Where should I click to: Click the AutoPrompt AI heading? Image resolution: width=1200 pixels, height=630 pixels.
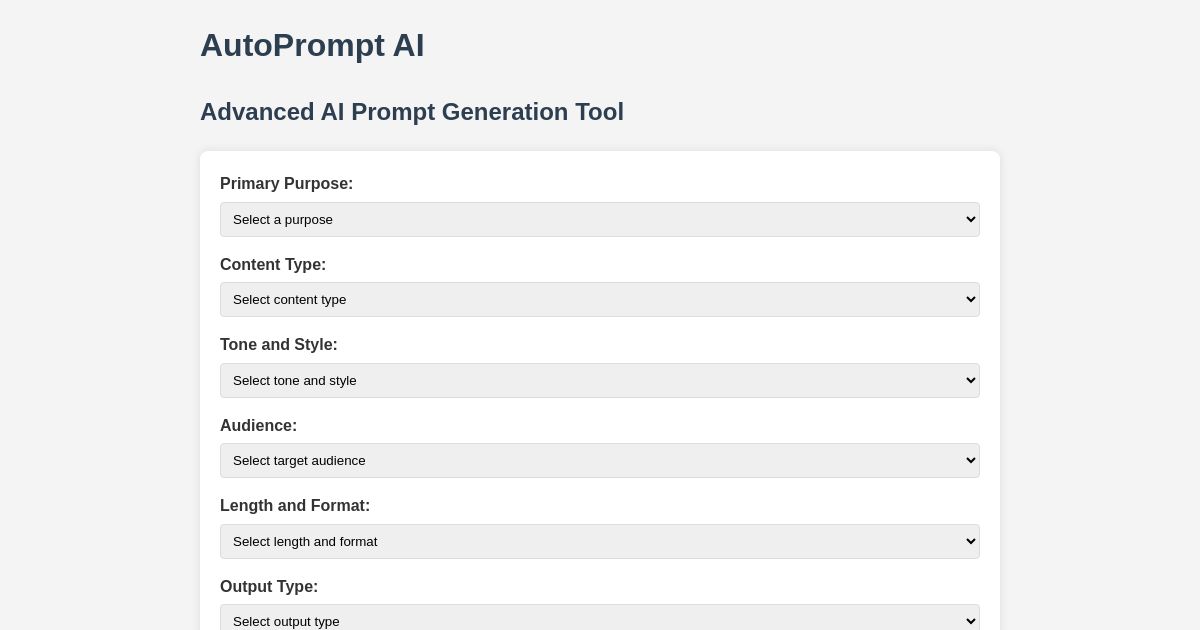pos(312,45)
